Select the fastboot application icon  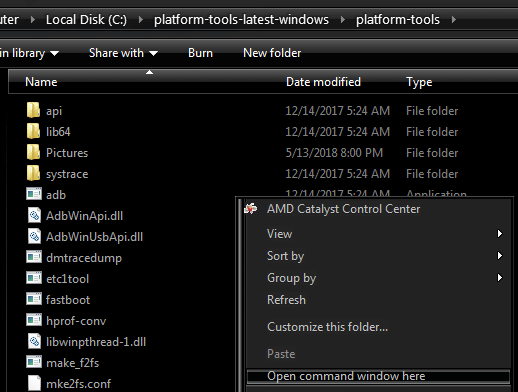pos(34,299)
